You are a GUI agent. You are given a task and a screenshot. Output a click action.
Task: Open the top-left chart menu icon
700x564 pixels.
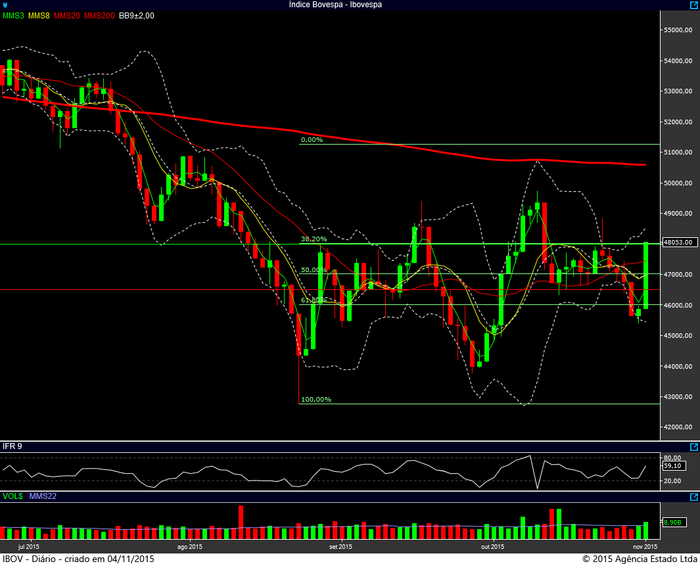coord(5,5)
